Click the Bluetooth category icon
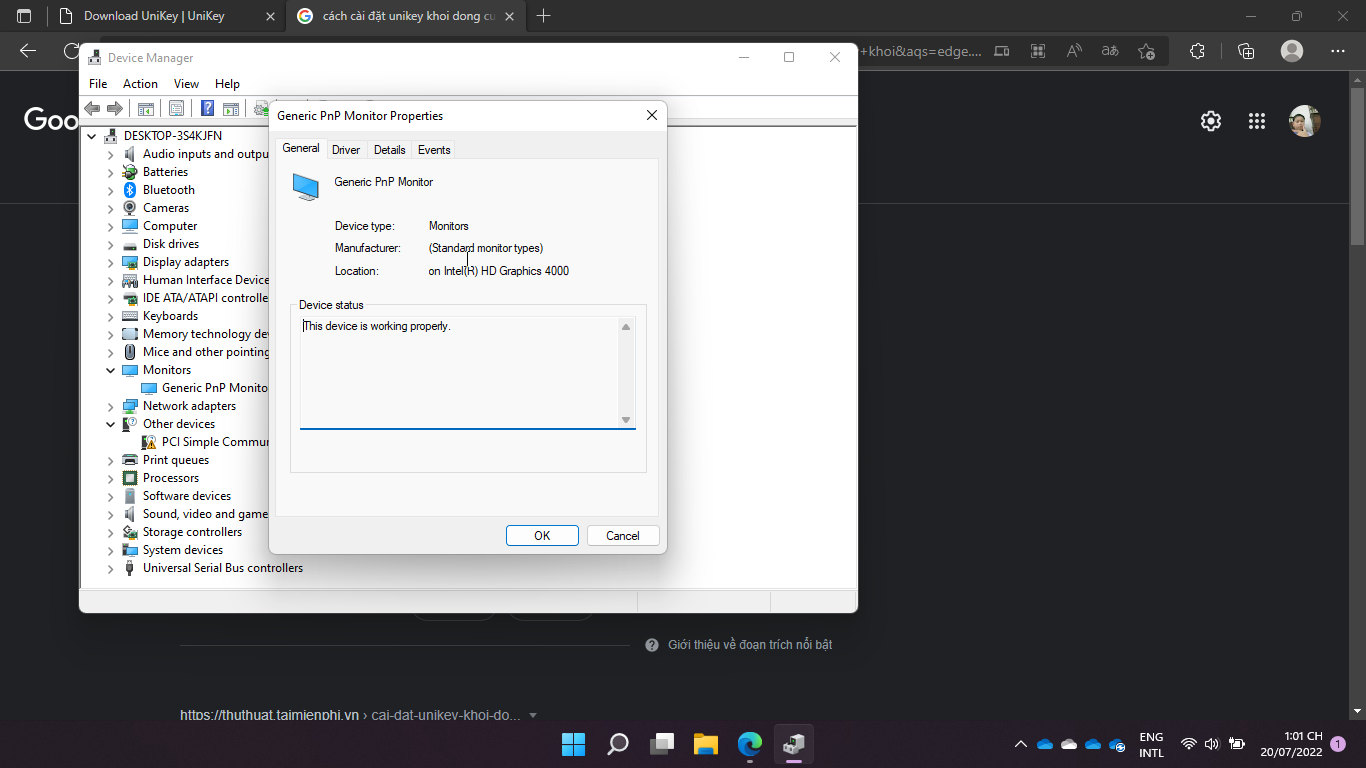 130,190
